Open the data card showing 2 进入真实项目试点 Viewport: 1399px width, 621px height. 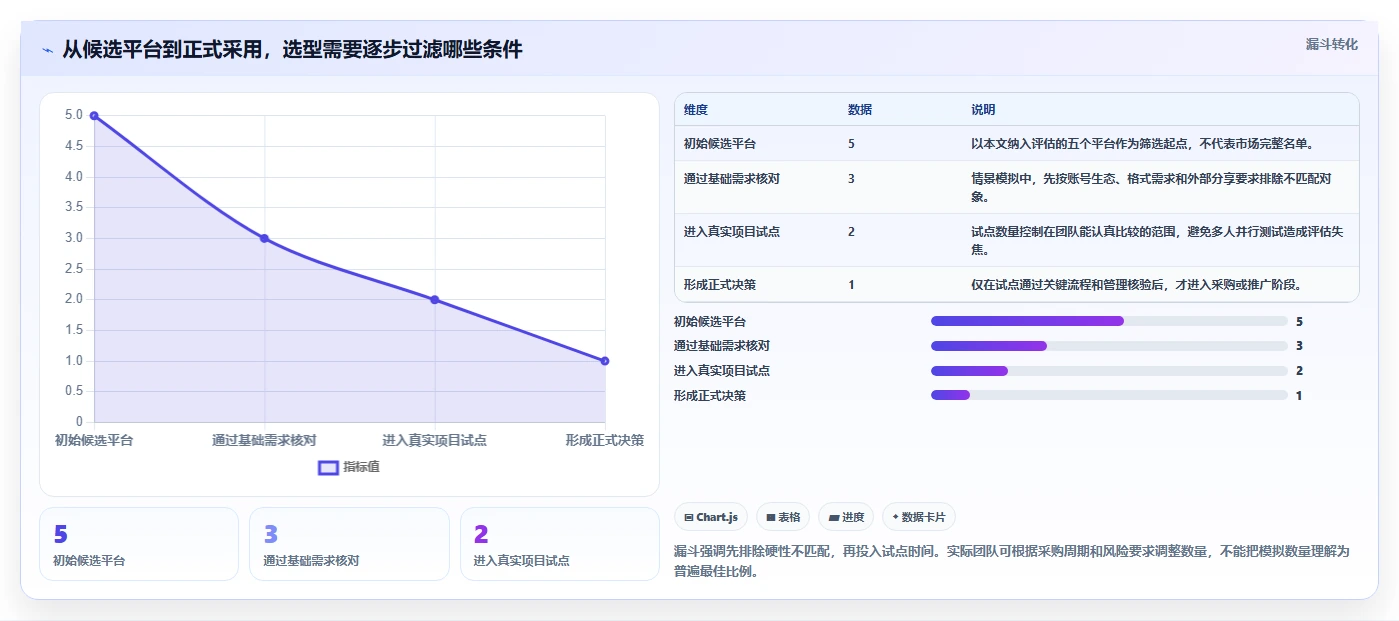560,544
